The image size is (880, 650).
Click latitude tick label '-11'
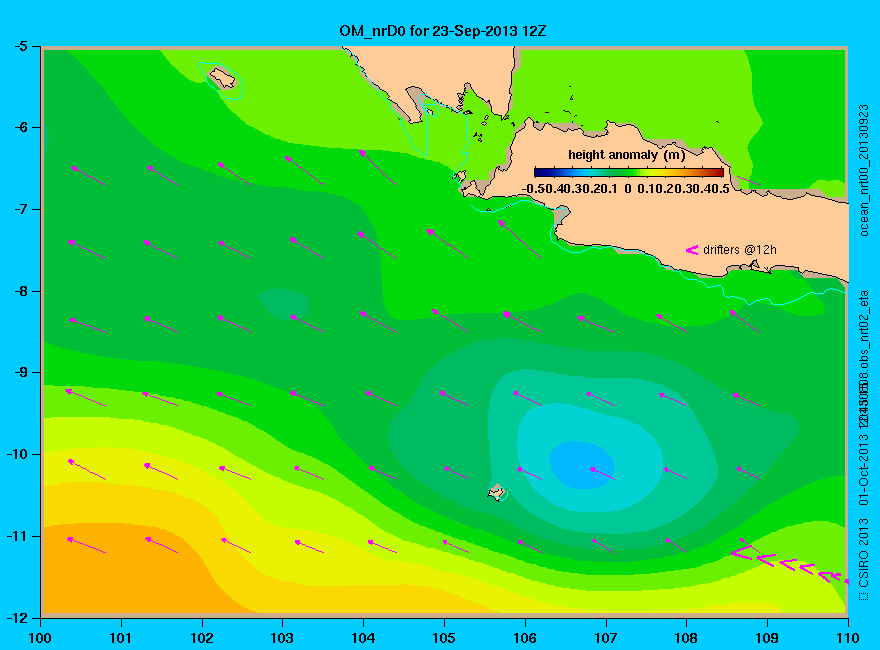17,536
